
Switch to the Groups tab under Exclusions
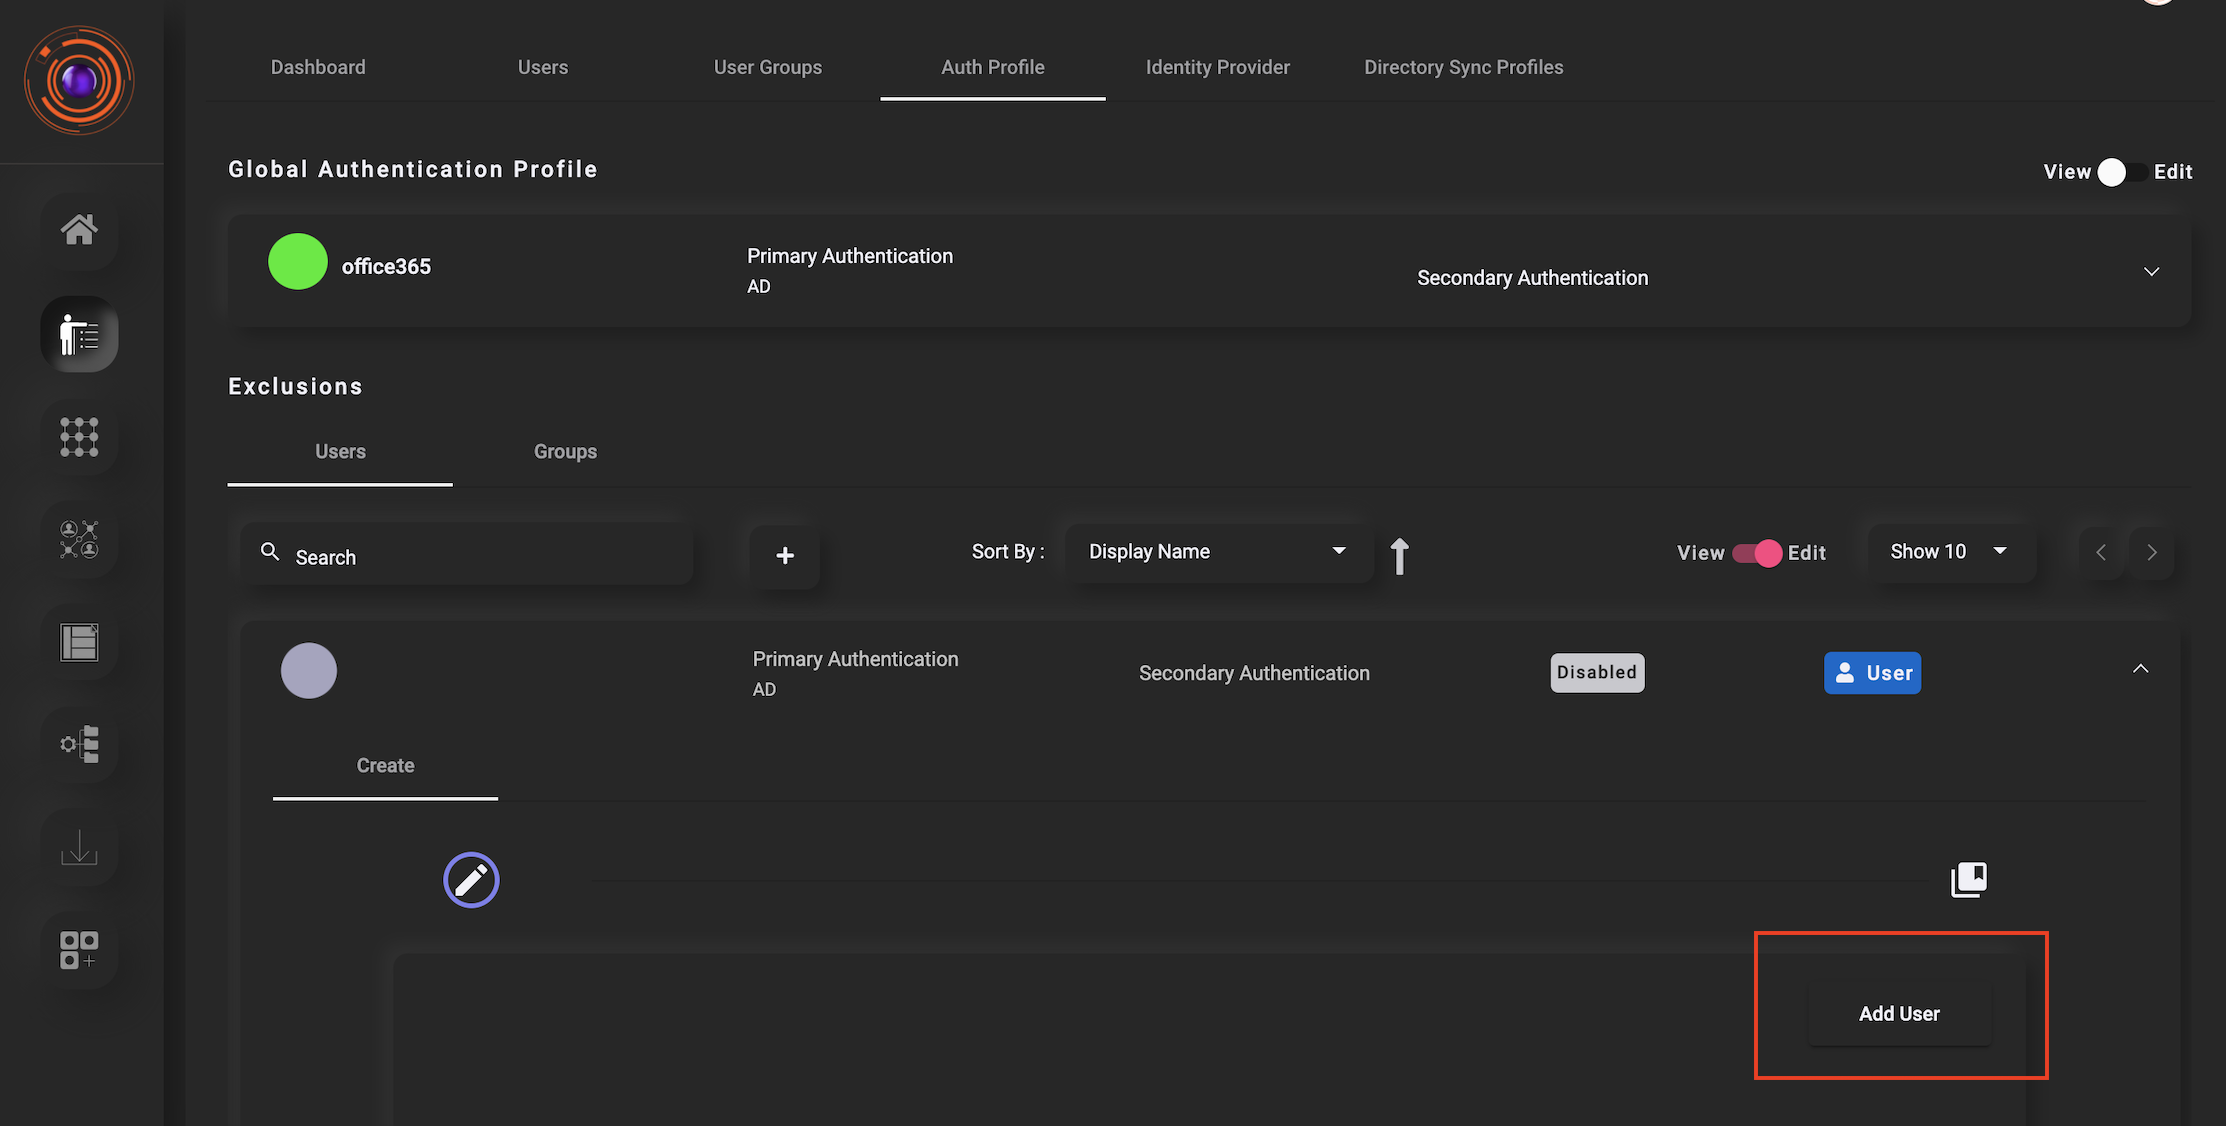(x=565, y=451)
